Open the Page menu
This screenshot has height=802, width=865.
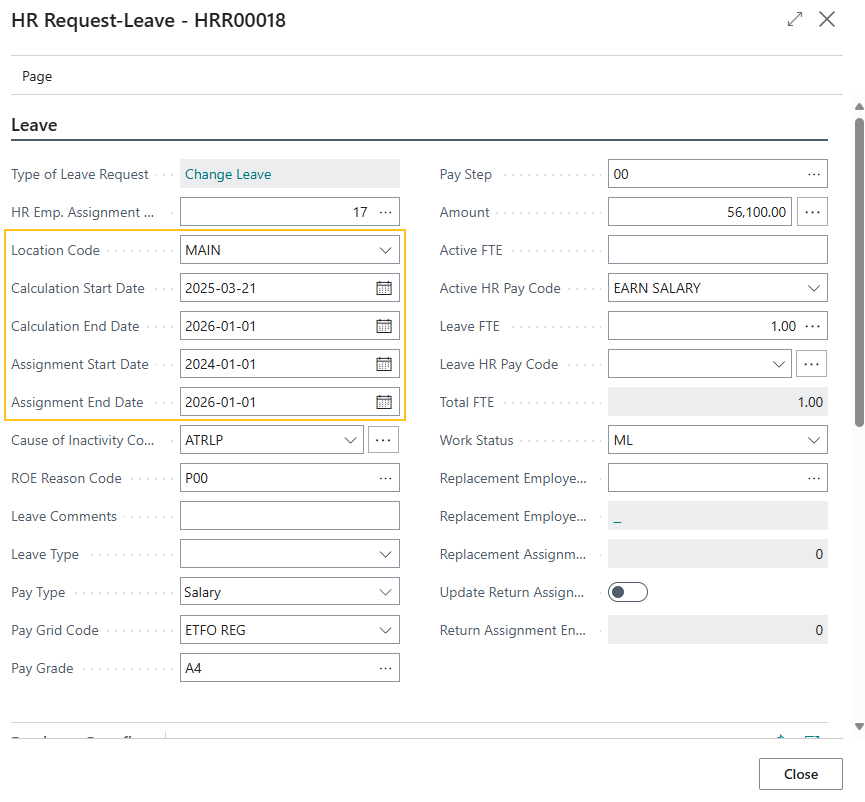(38, 76)
